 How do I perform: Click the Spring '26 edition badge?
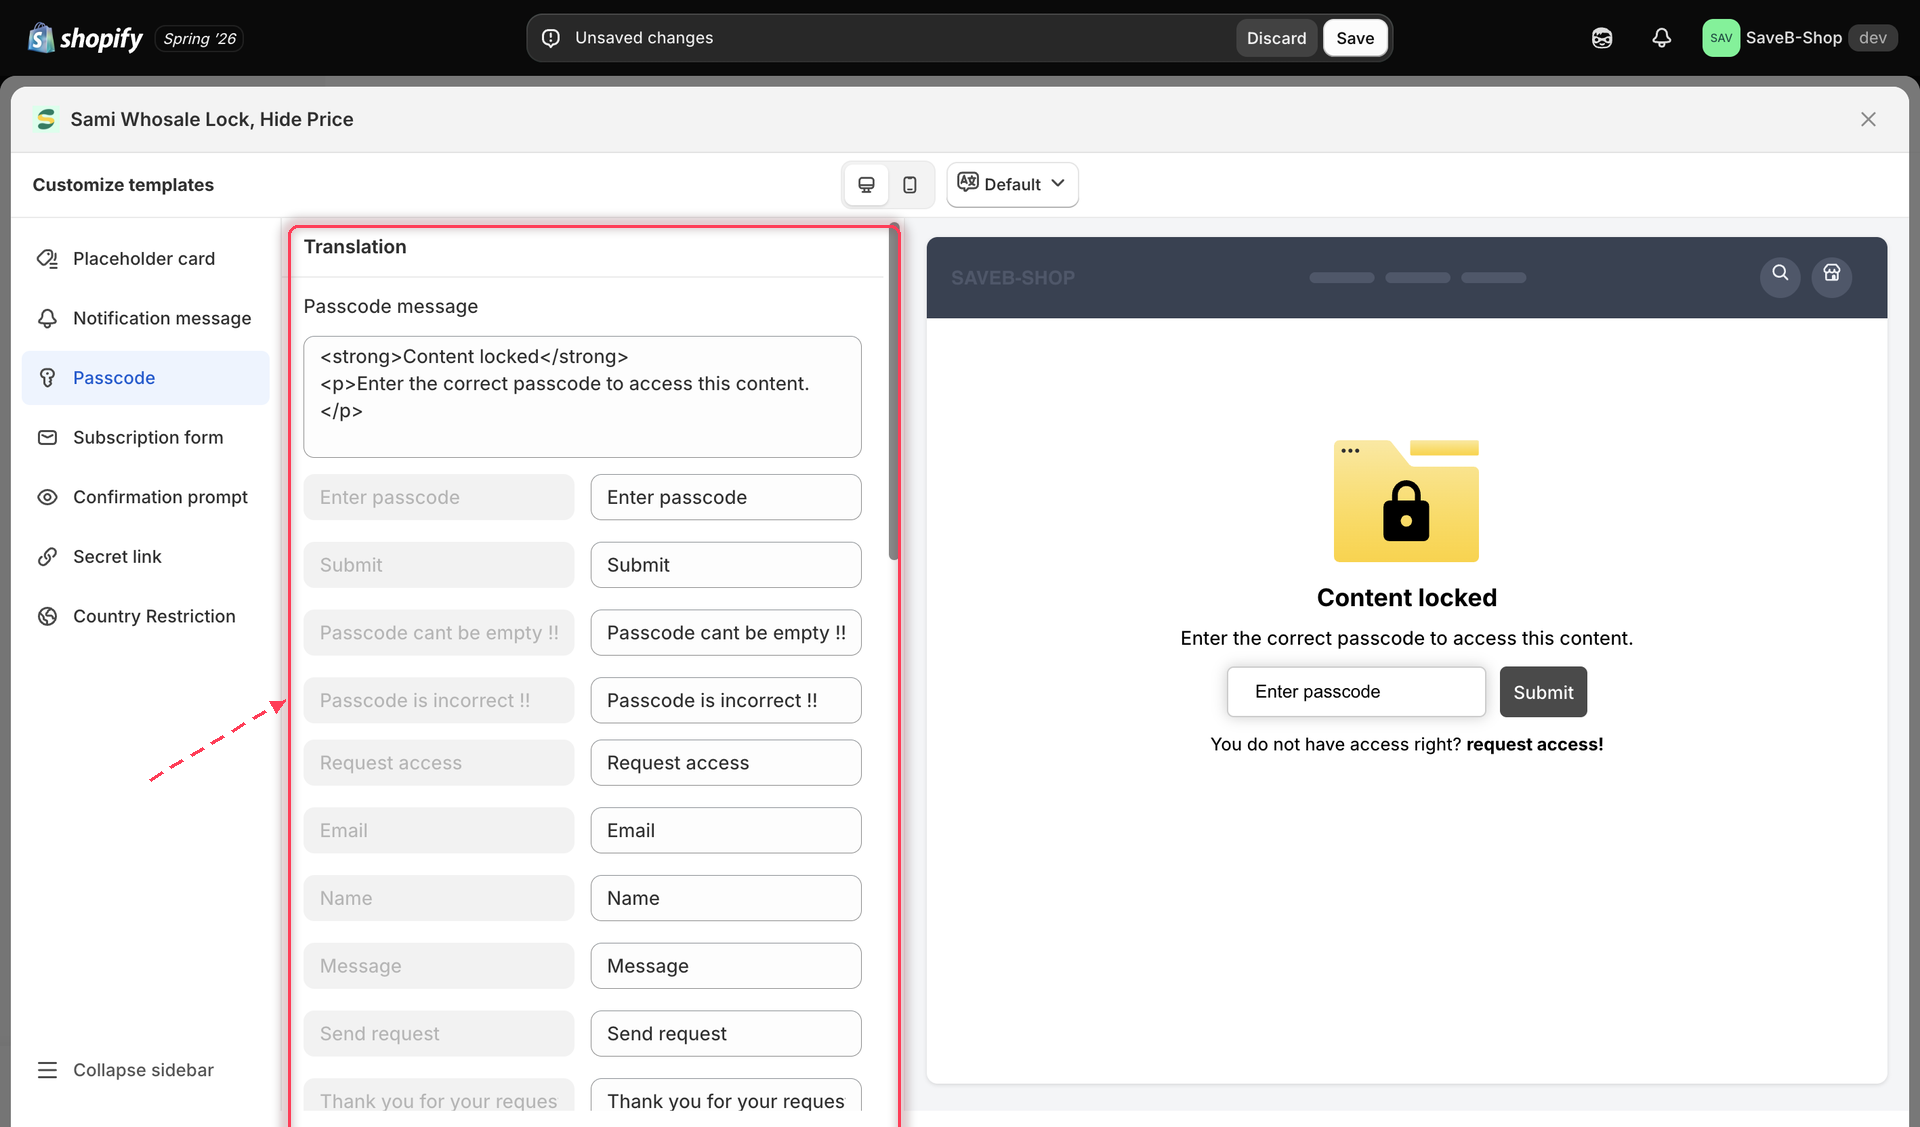pyautogui.click(x=200, y=39)
